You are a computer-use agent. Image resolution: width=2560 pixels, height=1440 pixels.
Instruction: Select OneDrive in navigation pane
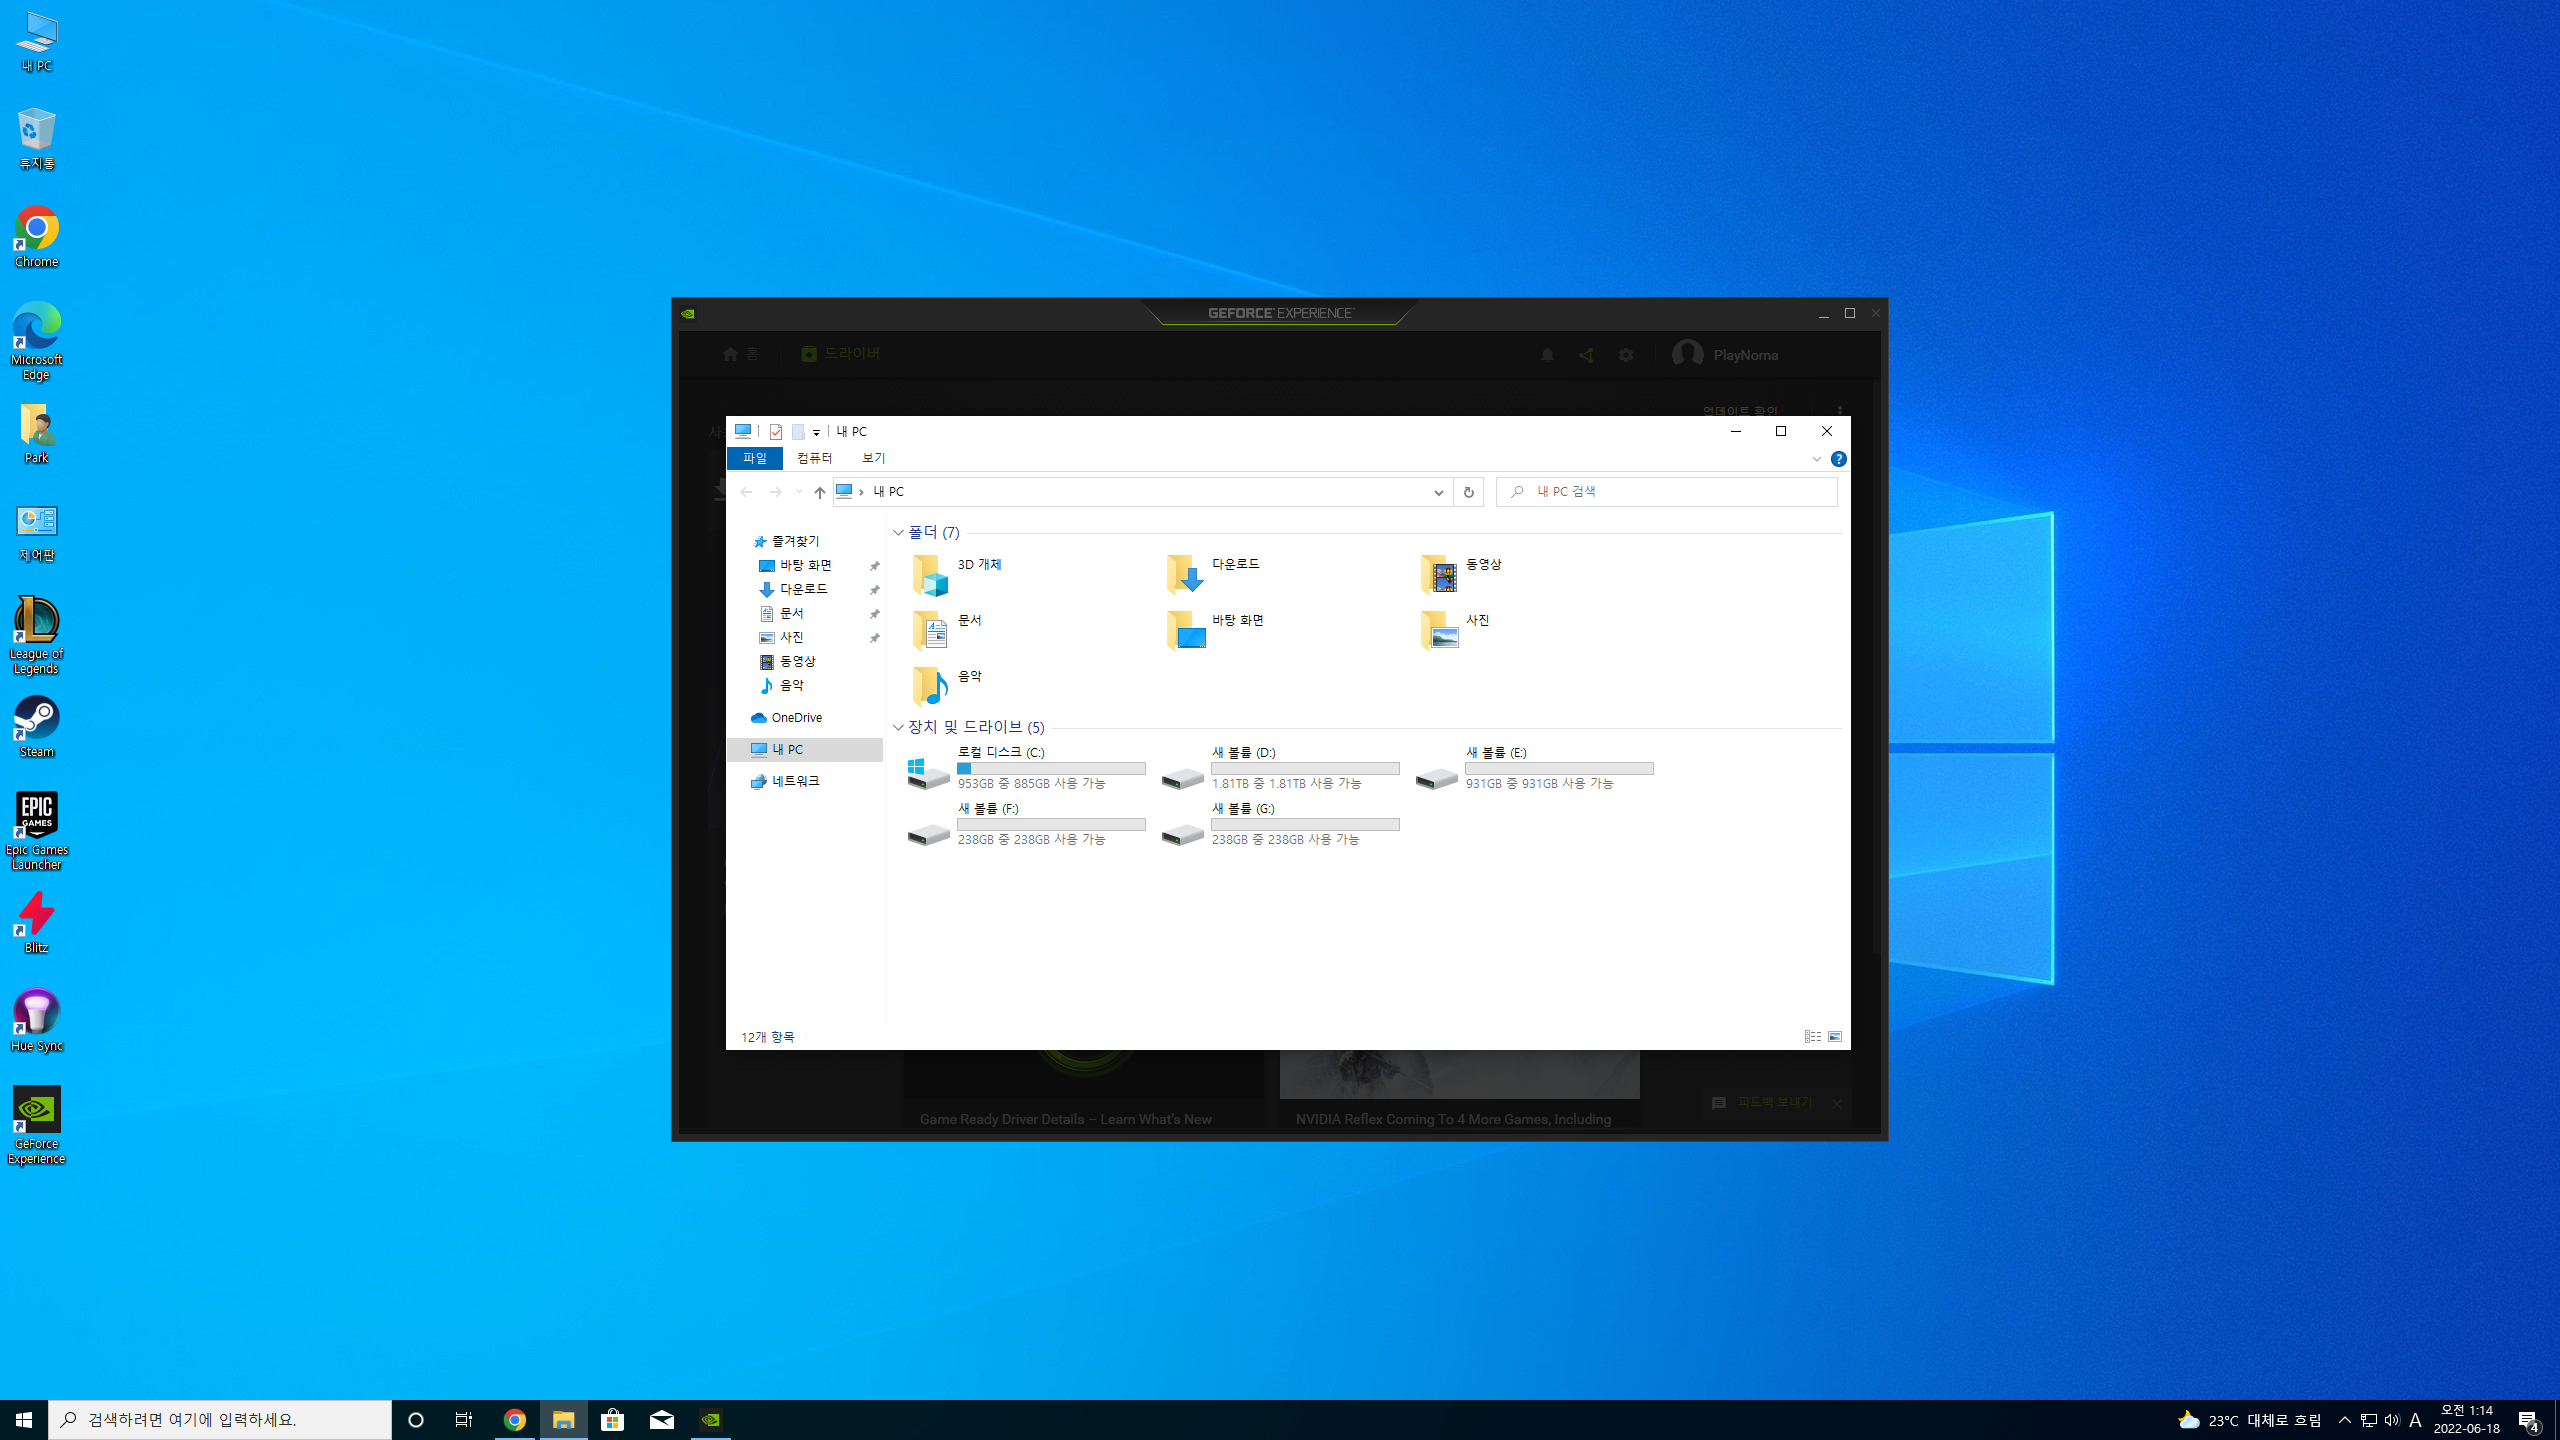[796, 718]
